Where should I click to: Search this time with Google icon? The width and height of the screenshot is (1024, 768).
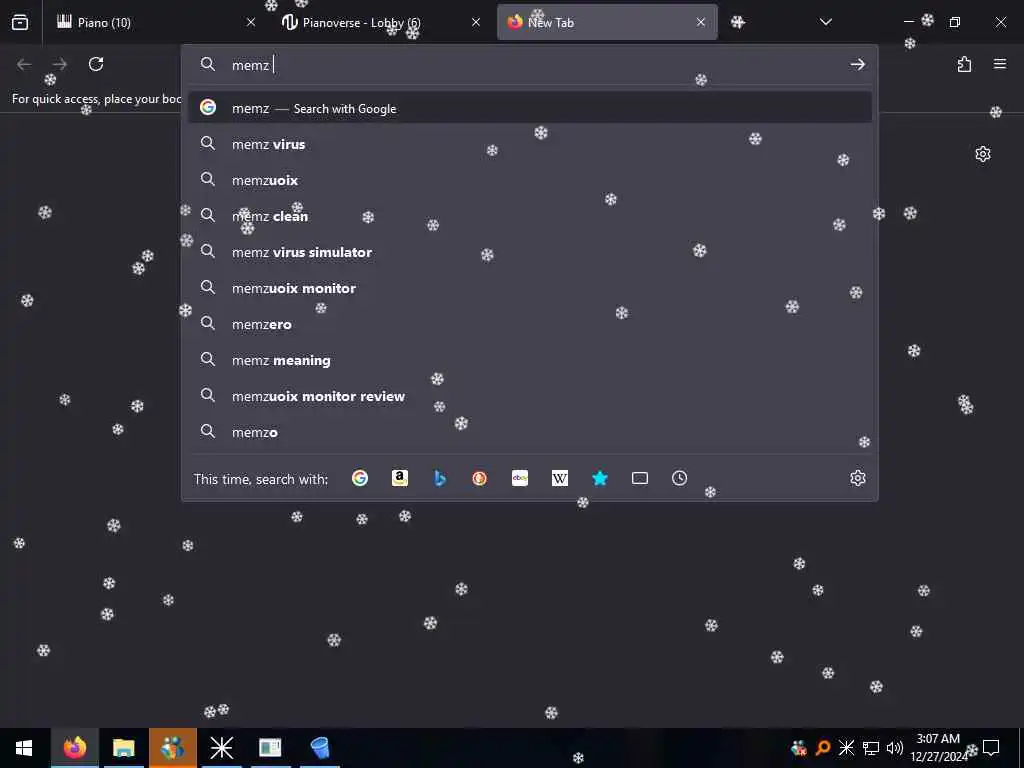[360, 478]
